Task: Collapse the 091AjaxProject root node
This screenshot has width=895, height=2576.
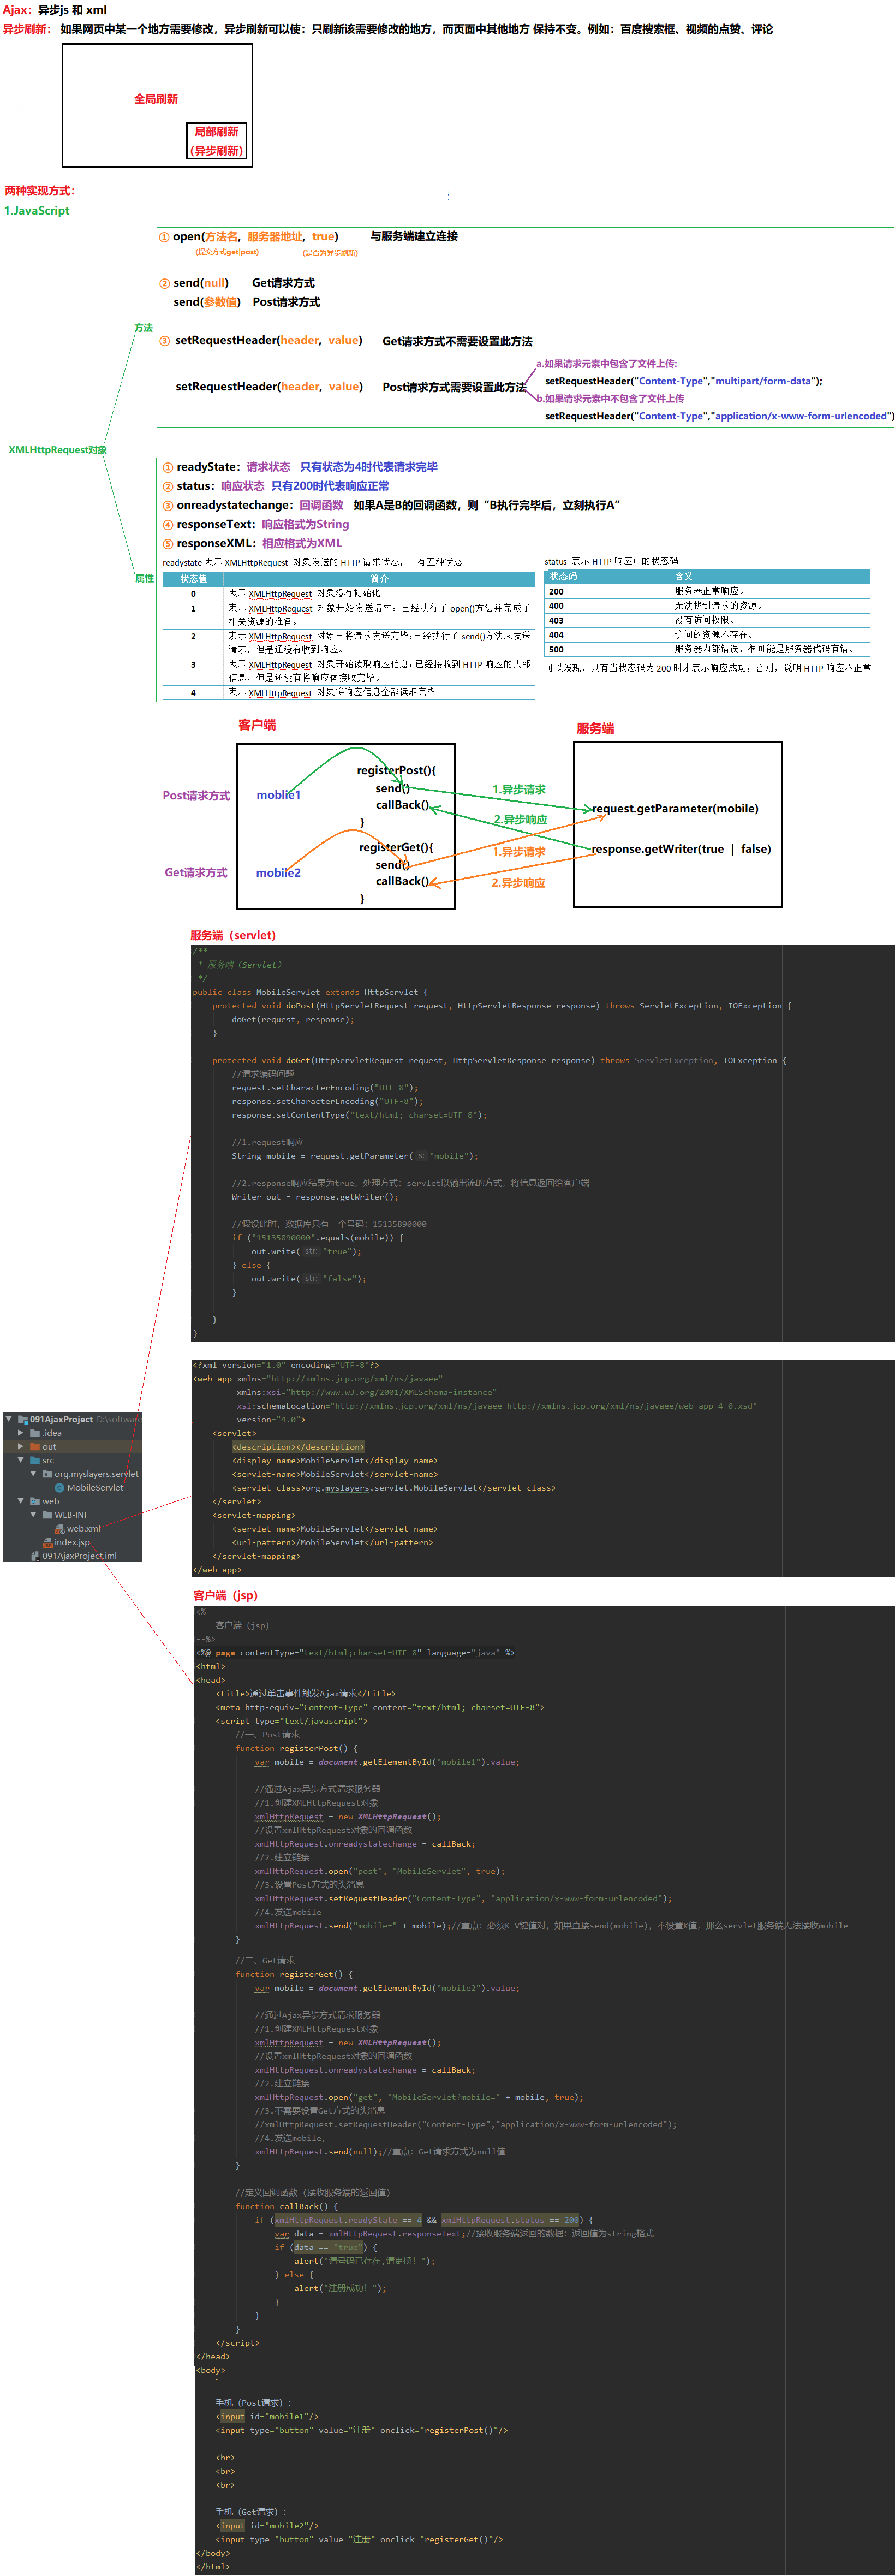Action: pyautogui.click(x=9, y=1419)
